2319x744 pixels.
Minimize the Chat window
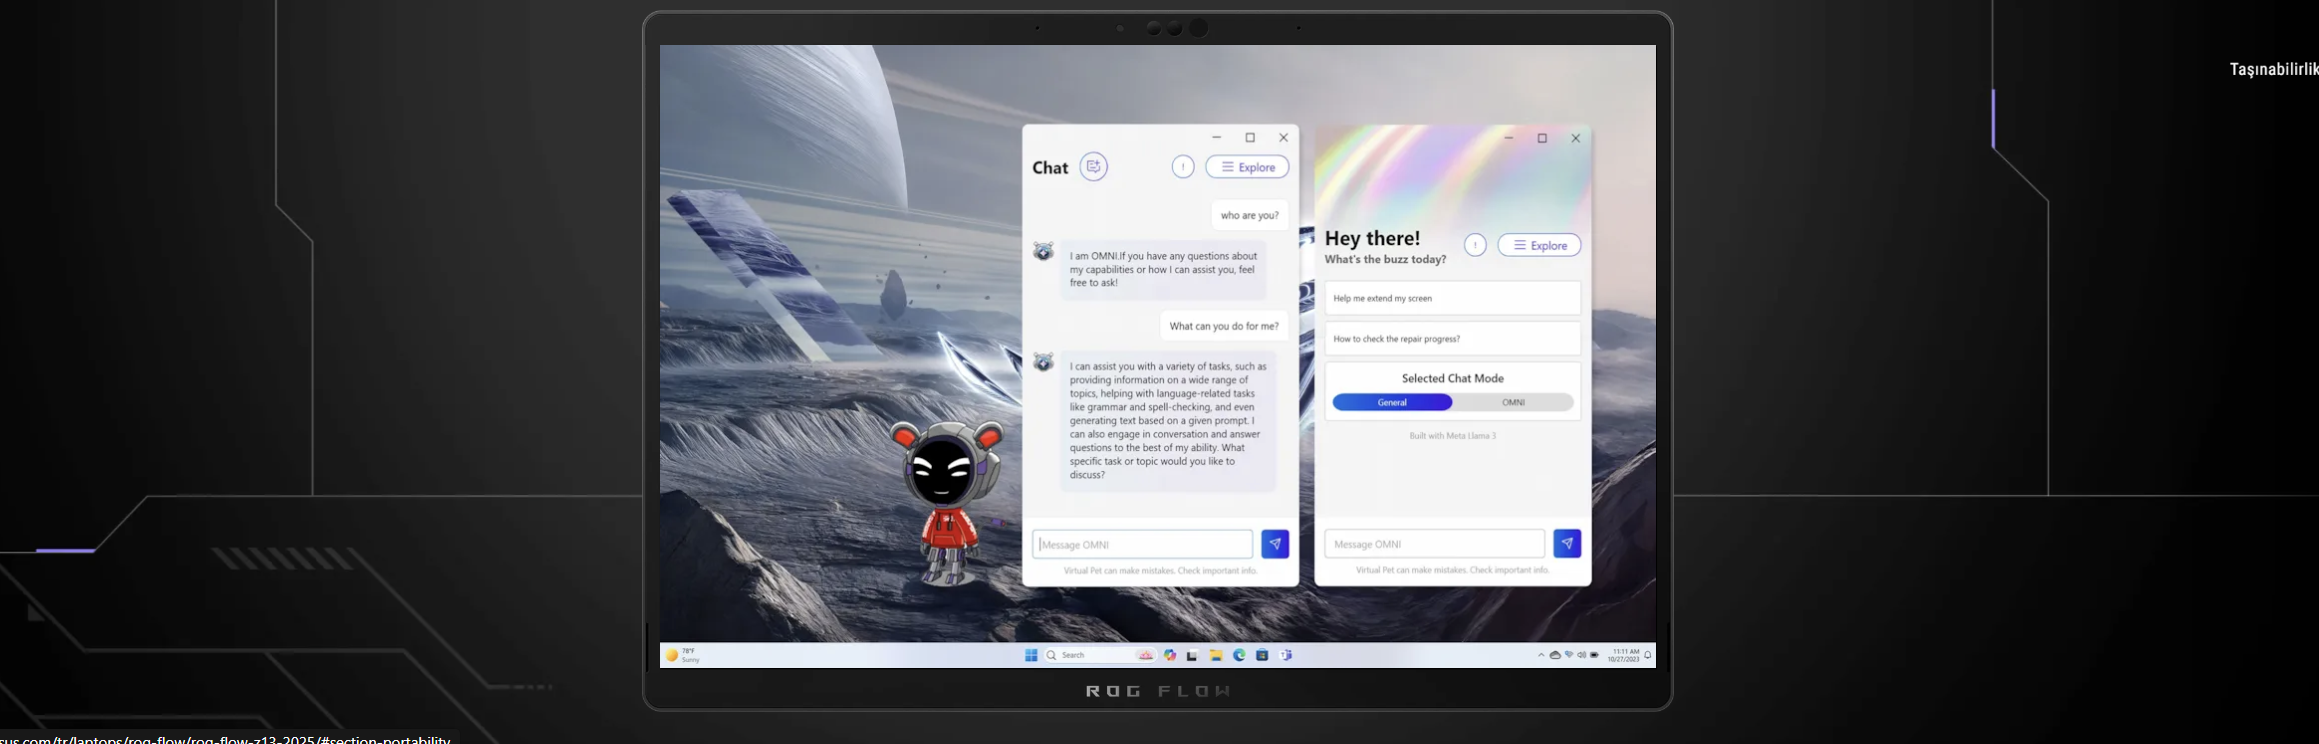click(x=1216, y=138)
